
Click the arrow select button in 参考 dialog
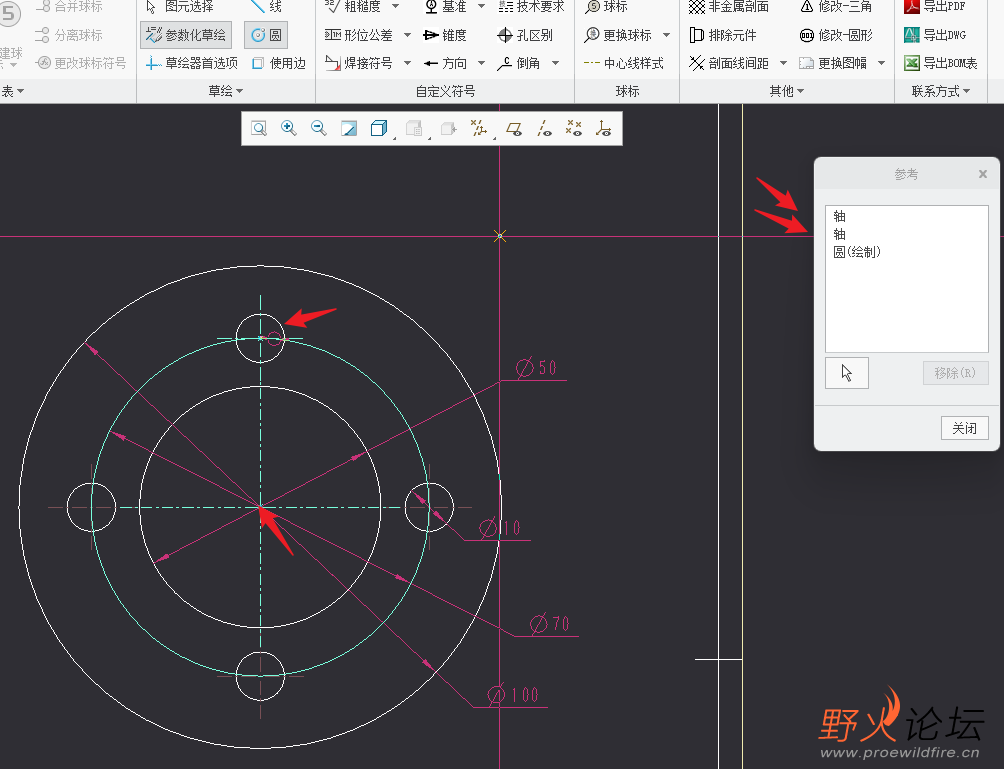(x=846, y=373)
